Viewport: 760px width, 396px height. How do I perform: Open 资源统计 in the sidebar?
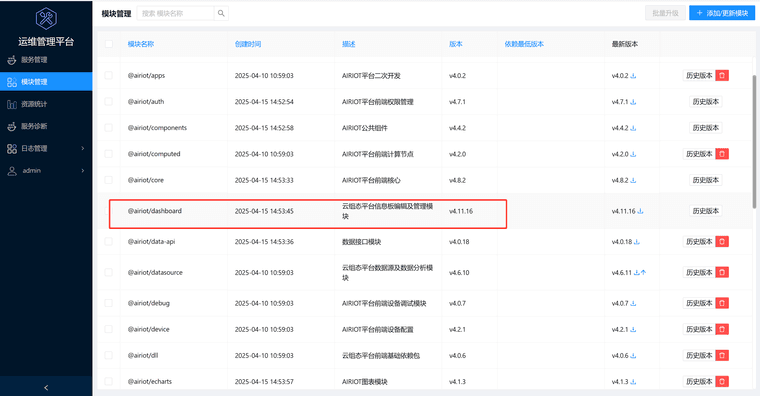pos(46,104)
